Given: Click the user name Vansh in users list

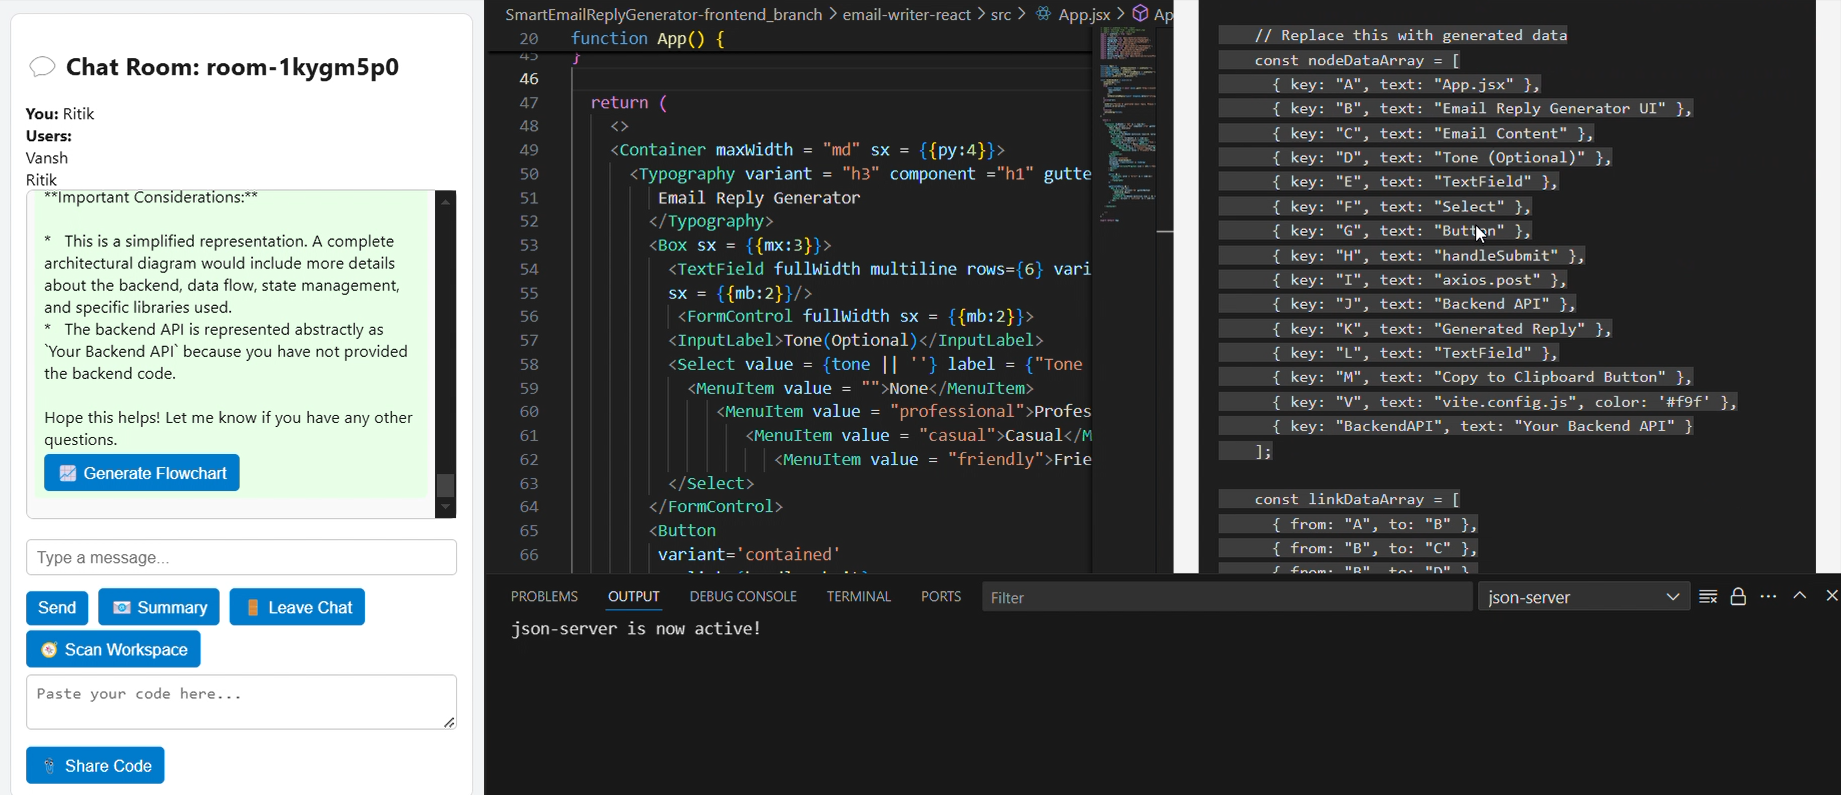Looking at the screenshot, I should click(47, 158).
